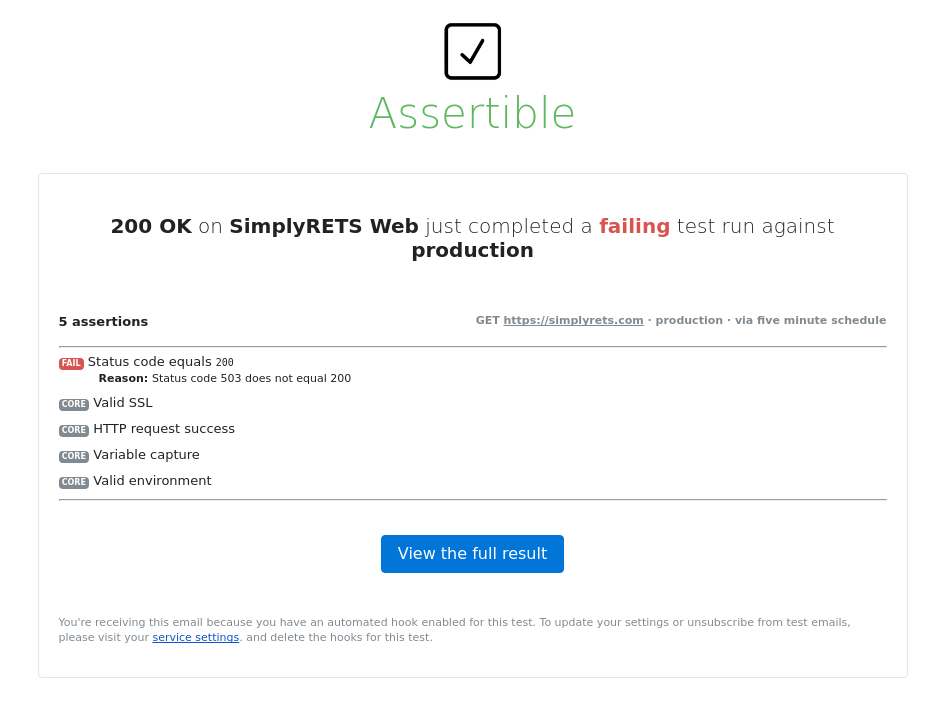The height and width of the screenshot is (701, 947).
Task: Click the Valid environment assertion label
Action: coord(152,481)
